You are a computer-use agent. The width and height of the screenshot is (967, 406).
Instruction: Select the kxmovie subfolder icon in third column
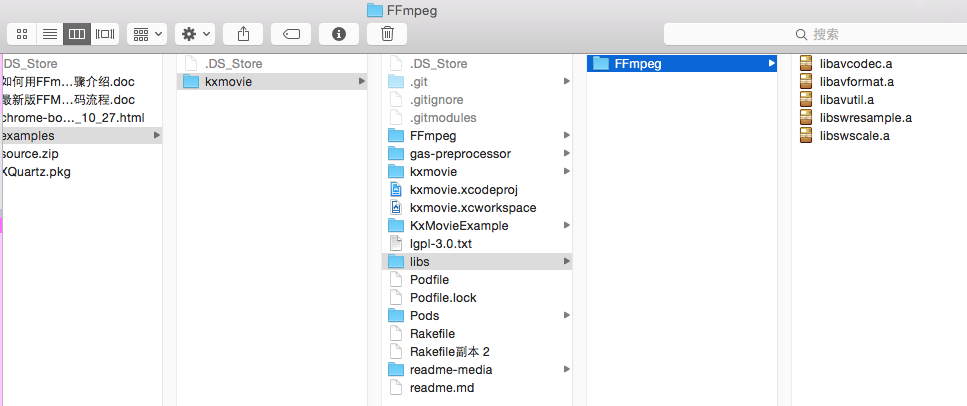point(396,172)
